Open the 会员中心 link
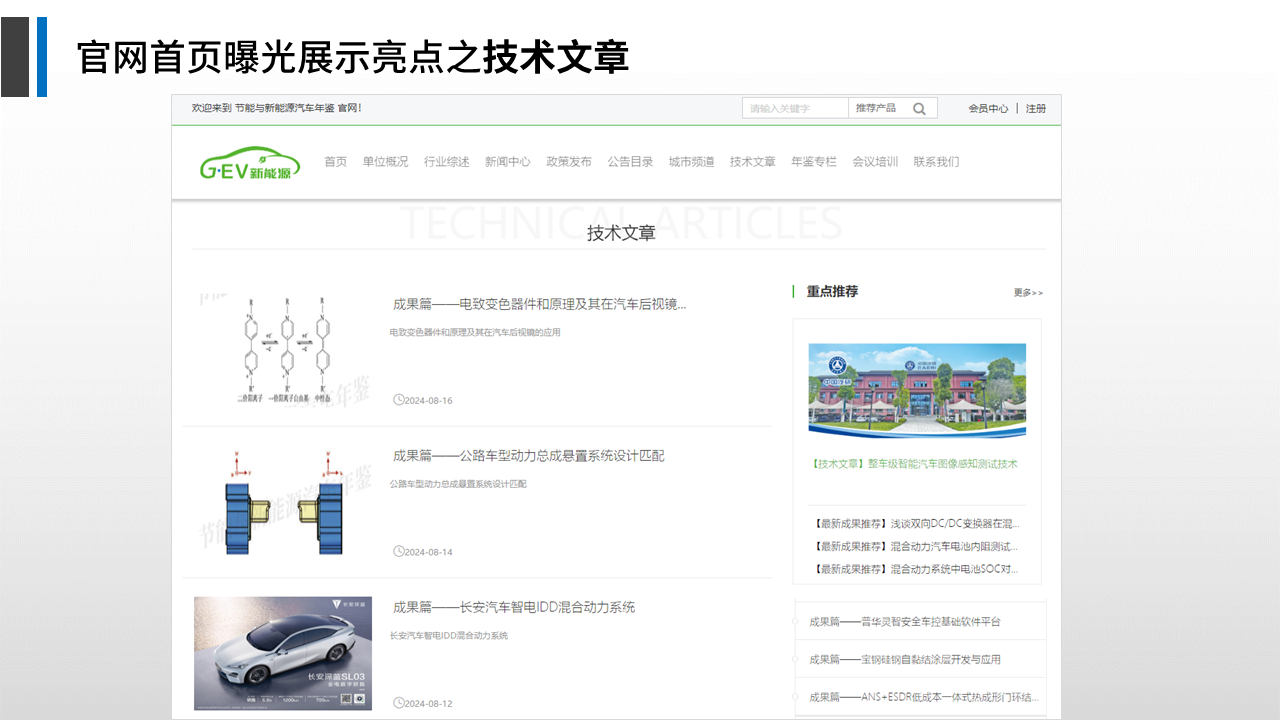1280x720 pixels. coord(987,108)
